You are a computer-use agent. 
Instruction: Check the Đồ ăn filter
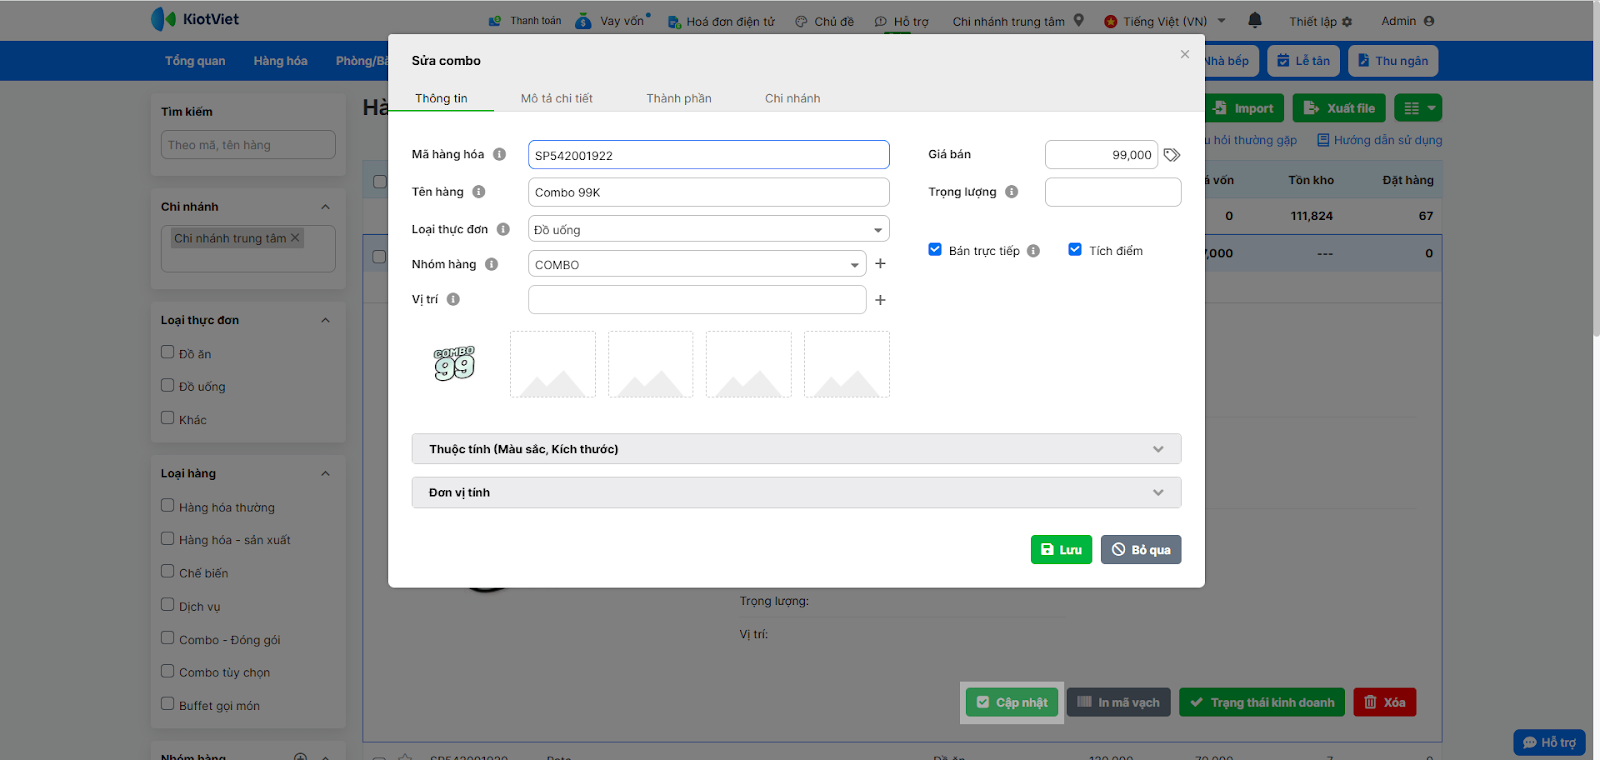point(168,352)
